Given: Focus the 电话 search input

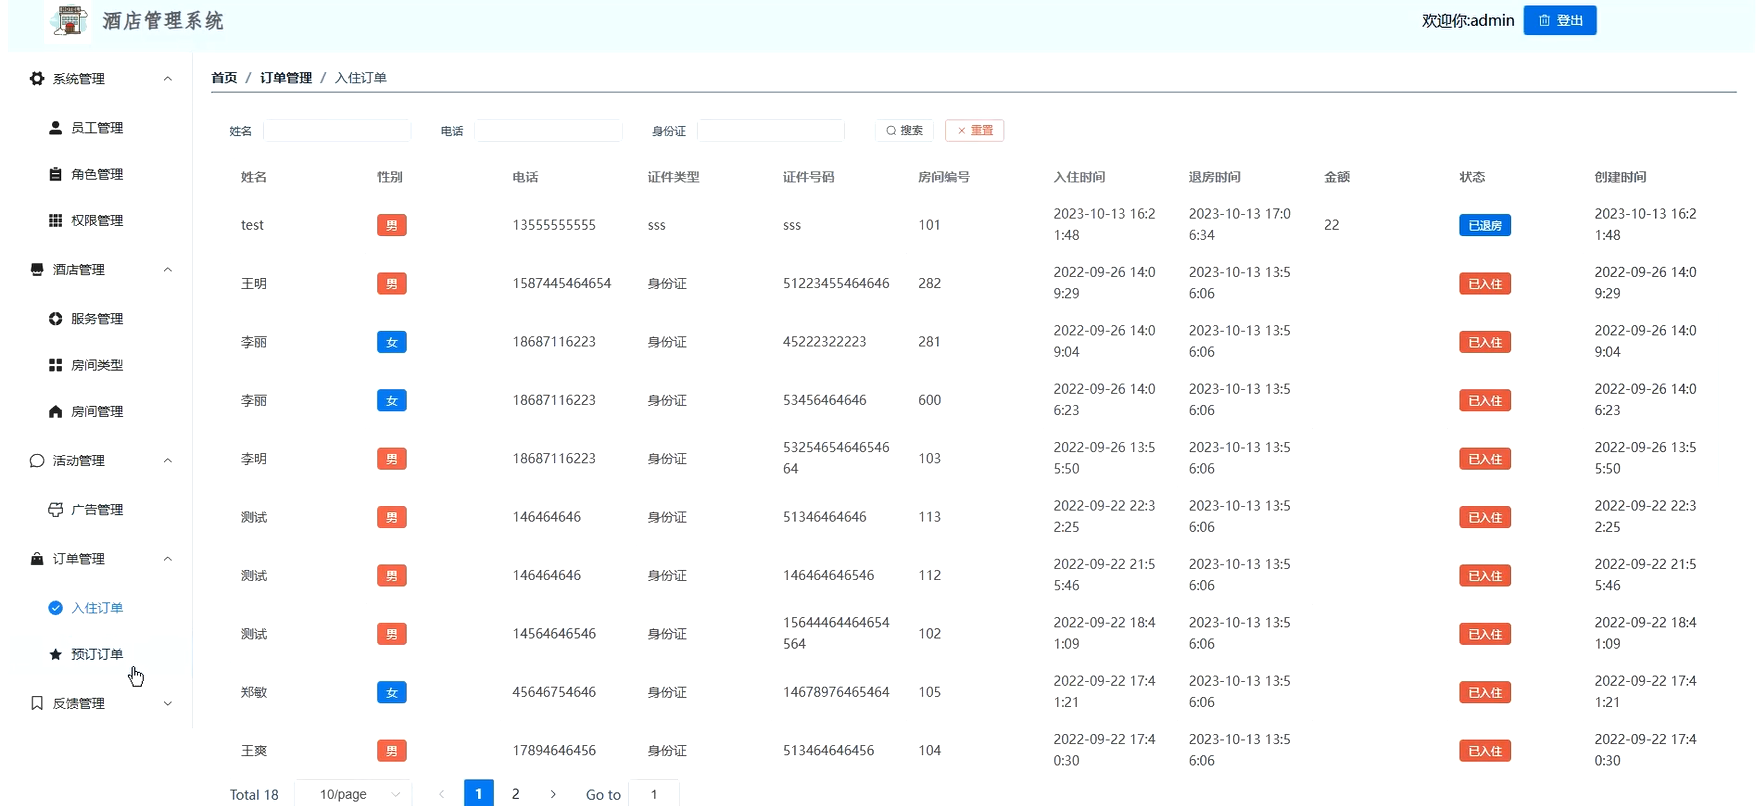Looking at the screenshot, I should pyautogui.click(x=548, y=131).
